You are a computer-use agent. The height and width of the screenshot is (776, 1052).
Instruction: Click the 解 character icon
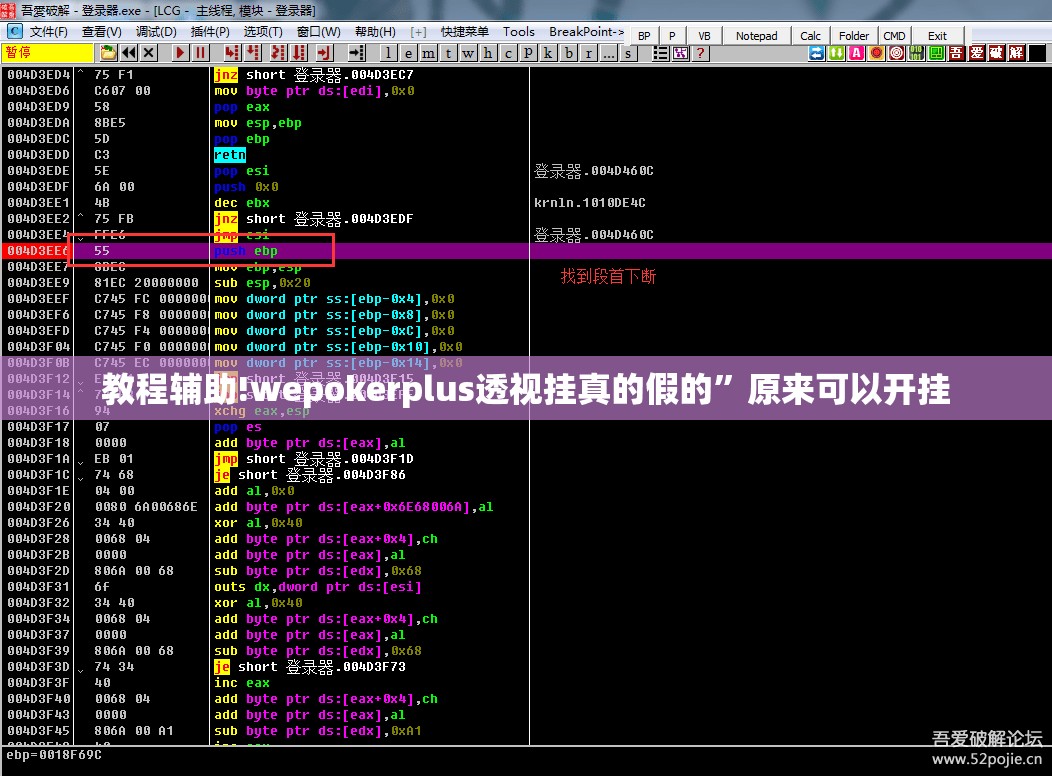click(1017, 53)
